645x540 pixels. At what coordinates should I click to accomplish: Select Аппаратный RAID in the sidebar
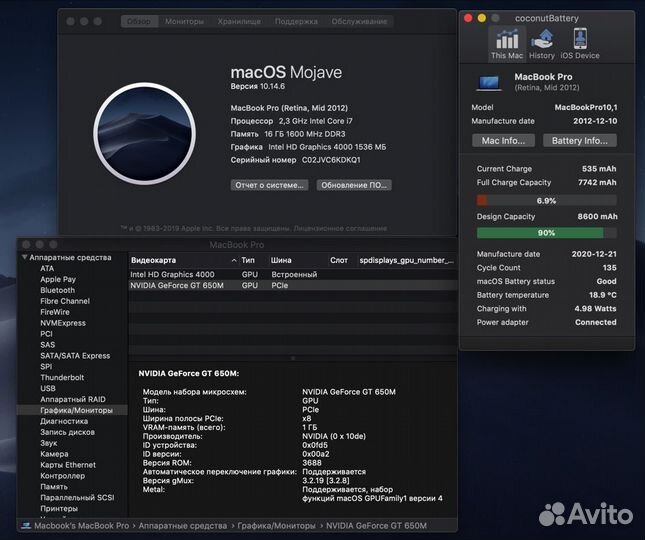click(73, 399)
